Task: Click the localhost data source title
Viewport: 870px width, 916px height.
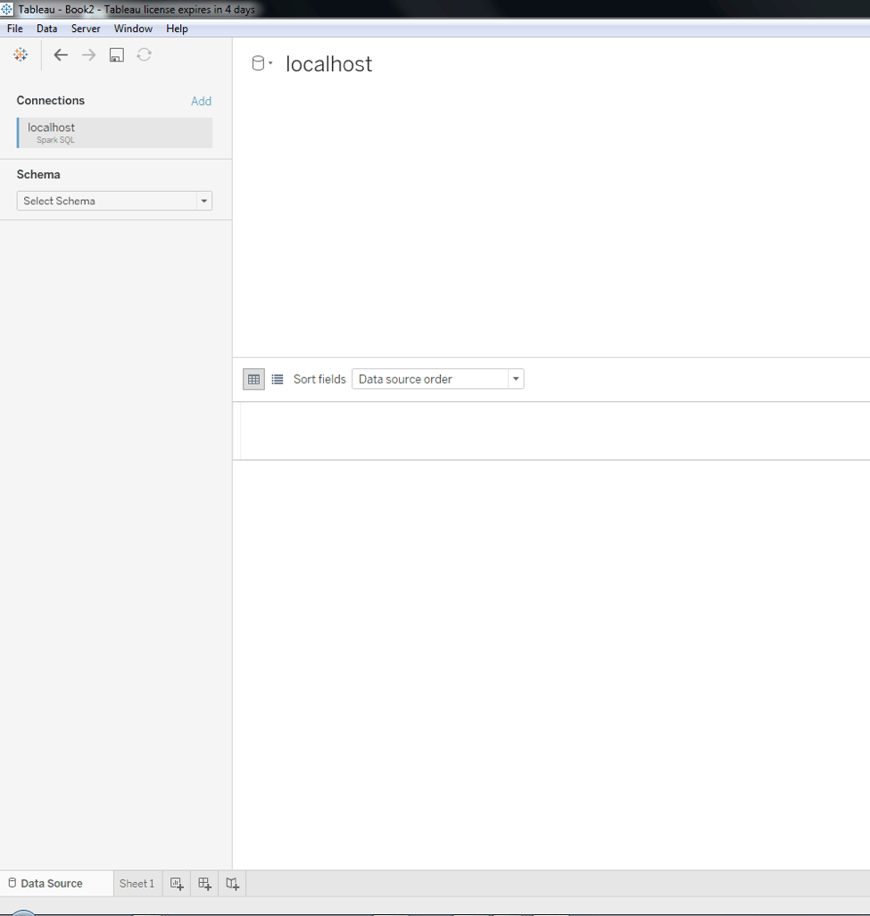Action: 328,64
